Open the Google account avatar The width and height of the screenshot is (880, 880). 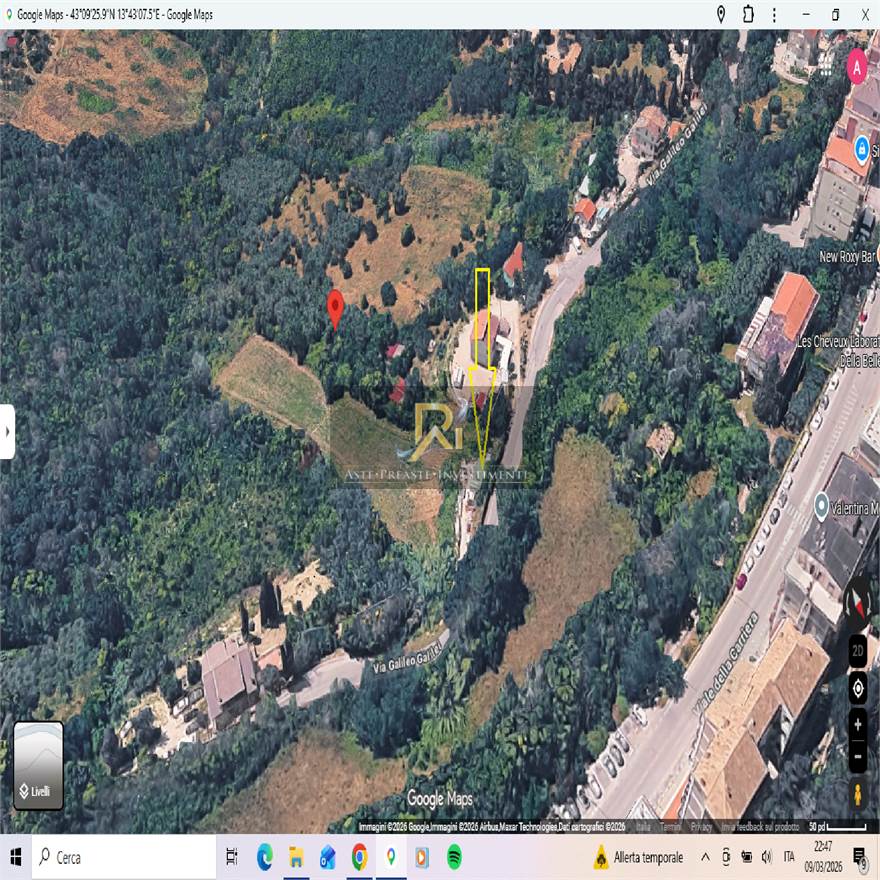[857, 67]
